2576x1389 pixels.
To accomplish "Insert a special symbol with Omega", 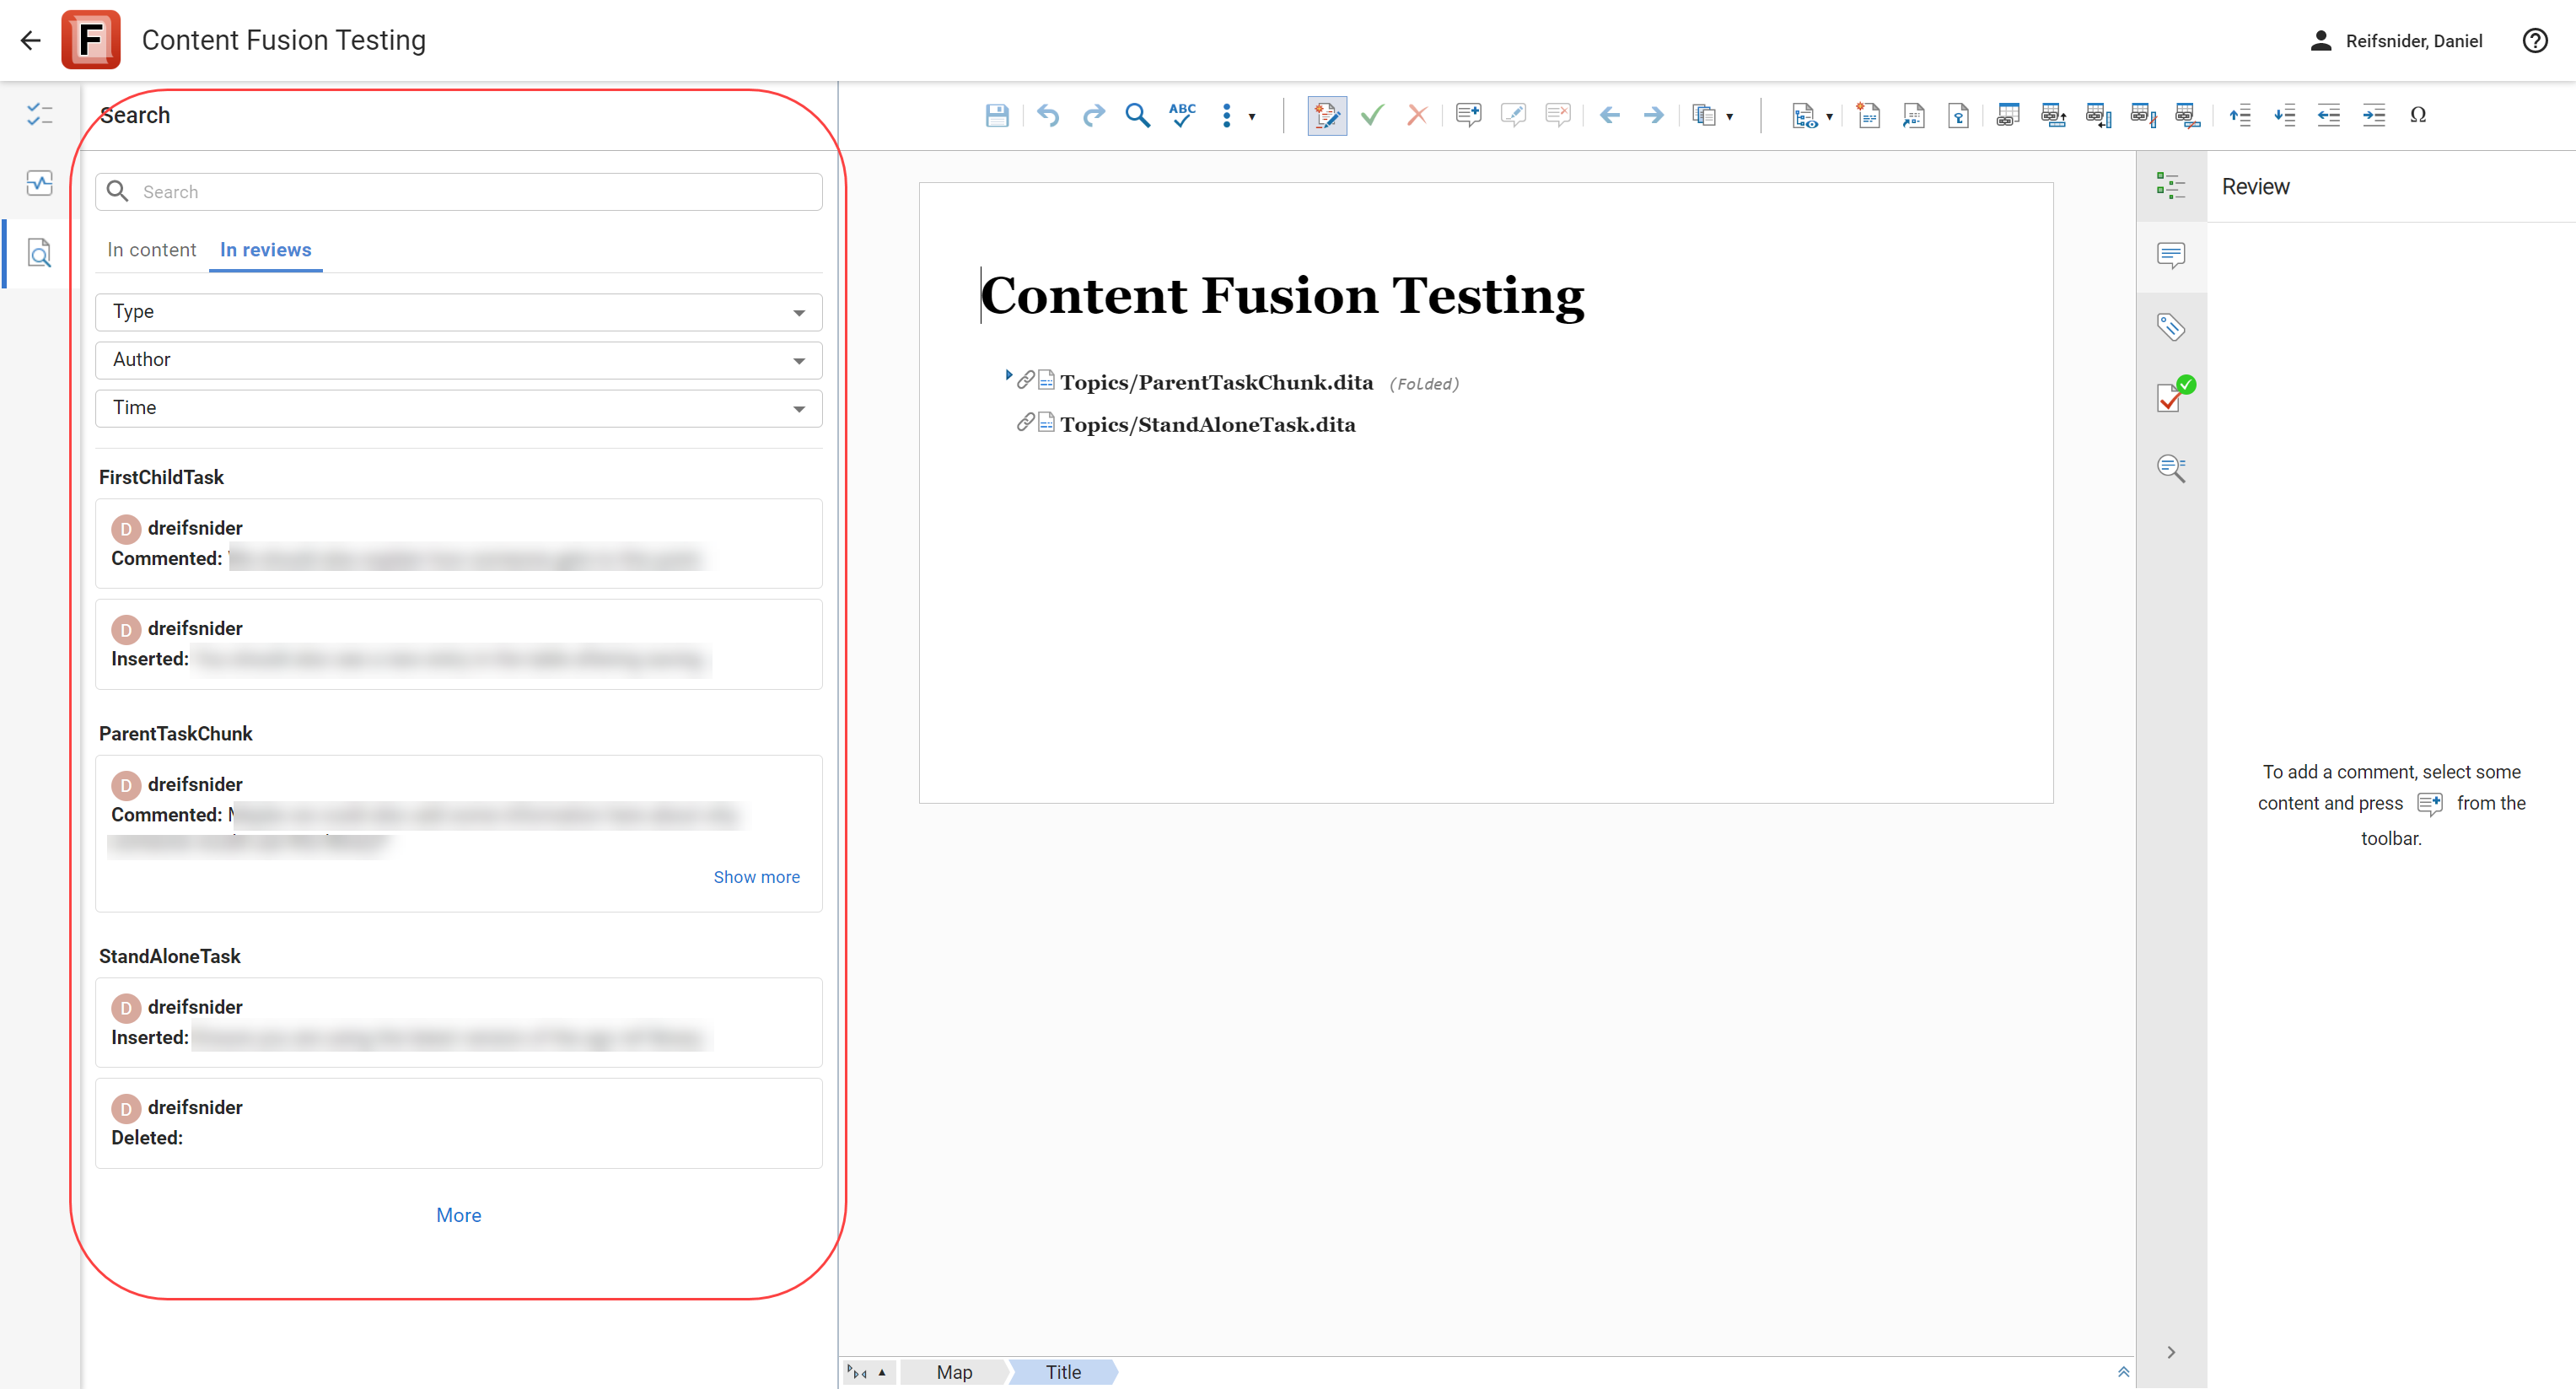I will (2418, 115).
